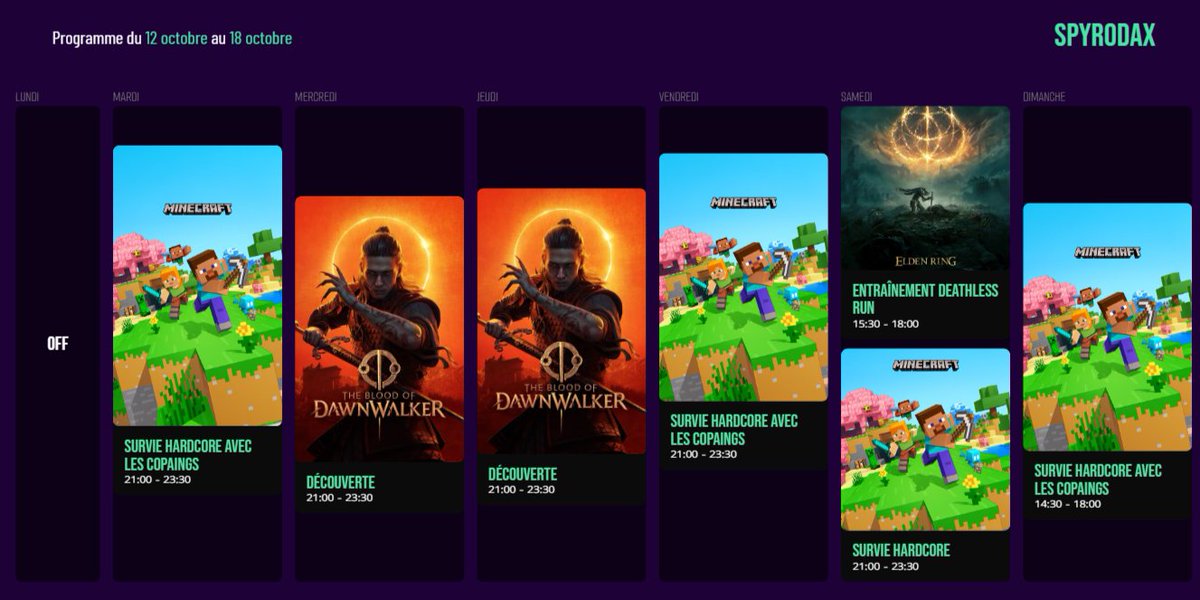Click the SPYRODAX logo text
The height and width of the screenshot is (600, 1200).
pyautogui.click(x=1104, y=36)
